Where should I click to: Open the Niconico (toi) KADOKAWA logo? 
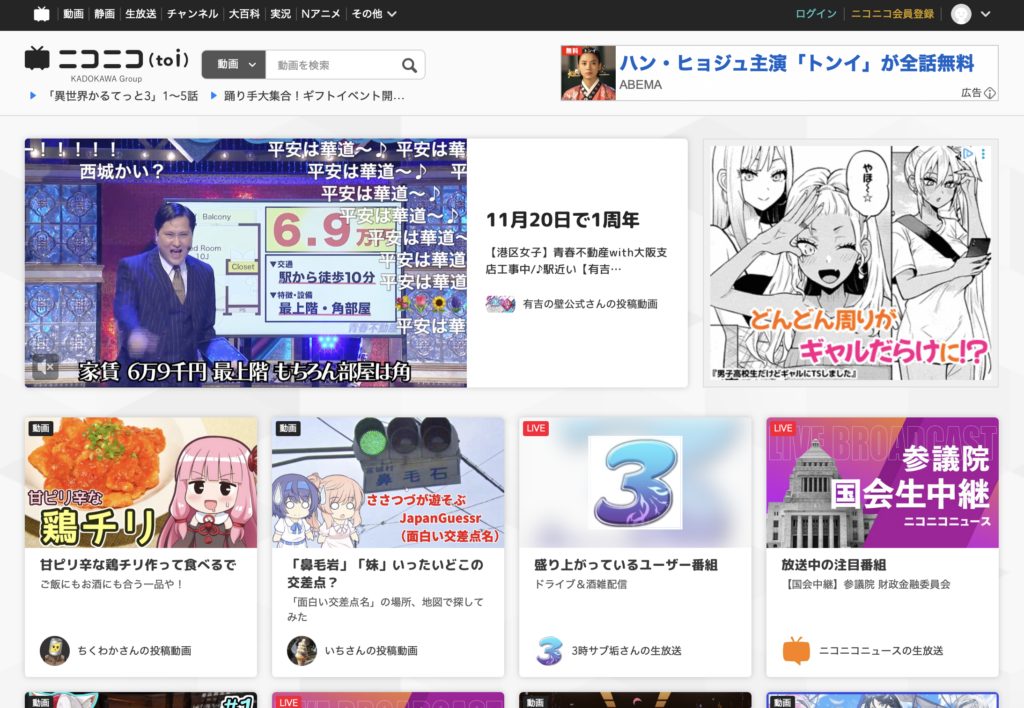pyautogui.click(x=107, y=62)
